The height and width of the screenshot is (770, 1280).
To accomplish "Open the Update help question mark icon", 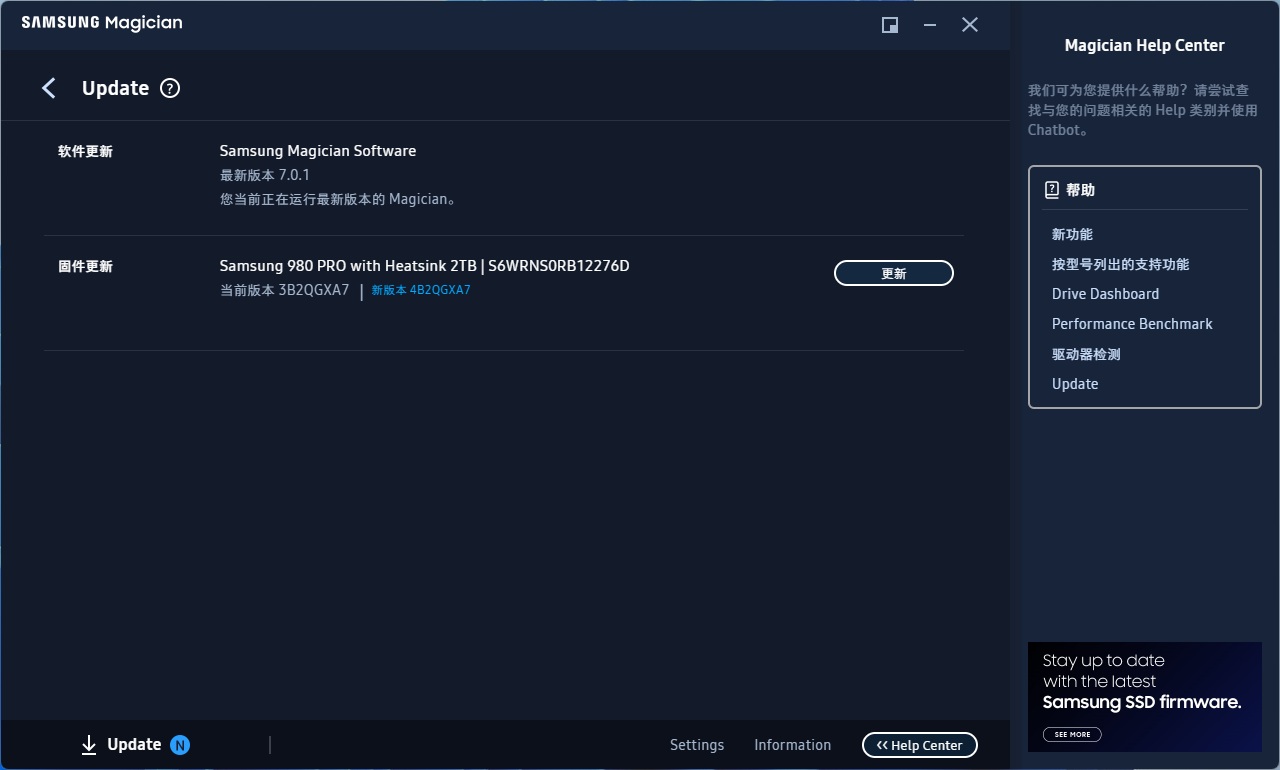I will click(x=170, y=88).
